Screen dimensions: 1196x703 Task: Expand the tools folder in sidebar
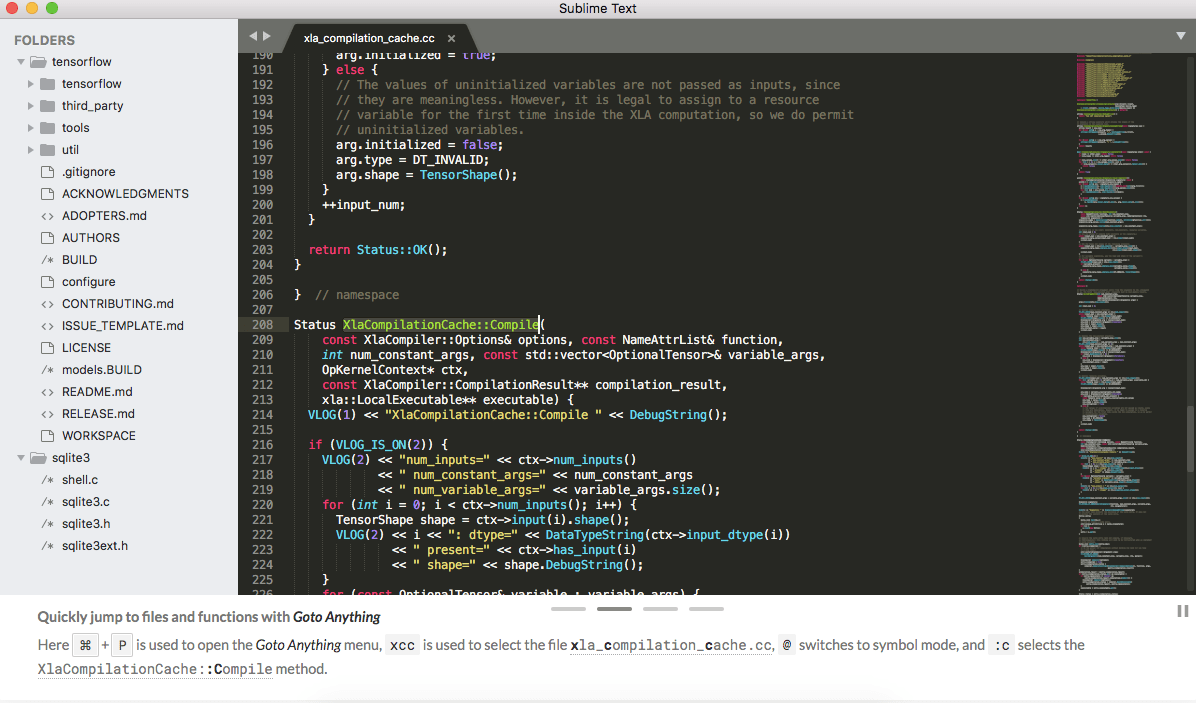coord(32,127)
